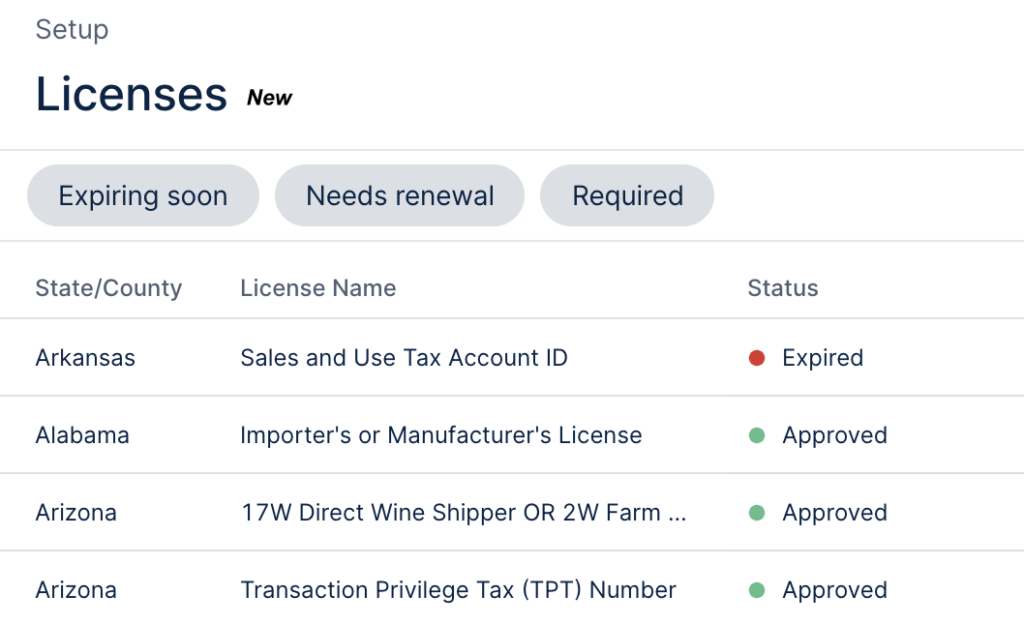Sort by the License Name column header
The height and width of the screenshot is (625, 1024).
(x=318, y=289)
